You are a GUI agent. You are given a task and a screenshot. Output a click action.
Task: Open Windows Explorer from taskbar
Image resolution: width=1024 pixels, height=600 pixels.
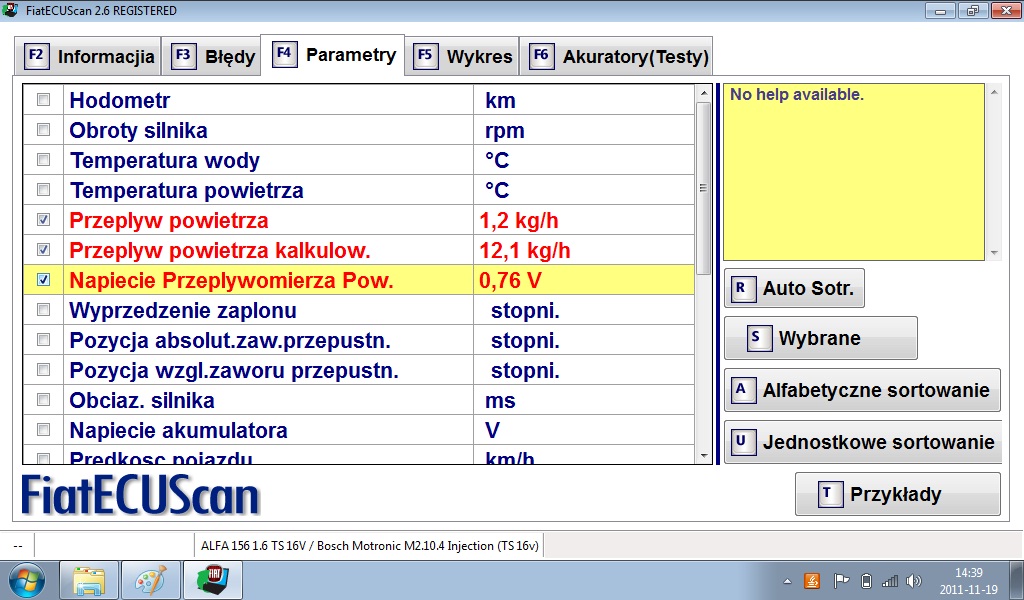89,580
